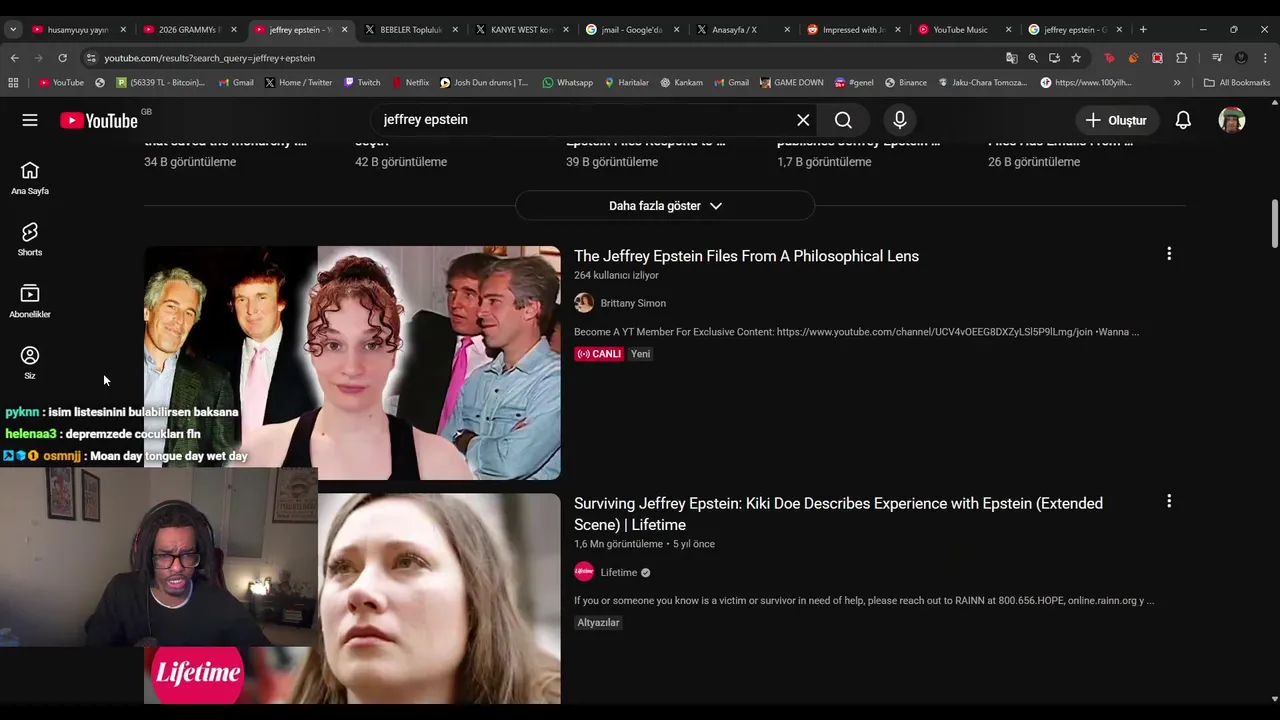Open Binance bookmark
The height and width of the screenshot is (720, 1280).
click(x=905, y=83)
